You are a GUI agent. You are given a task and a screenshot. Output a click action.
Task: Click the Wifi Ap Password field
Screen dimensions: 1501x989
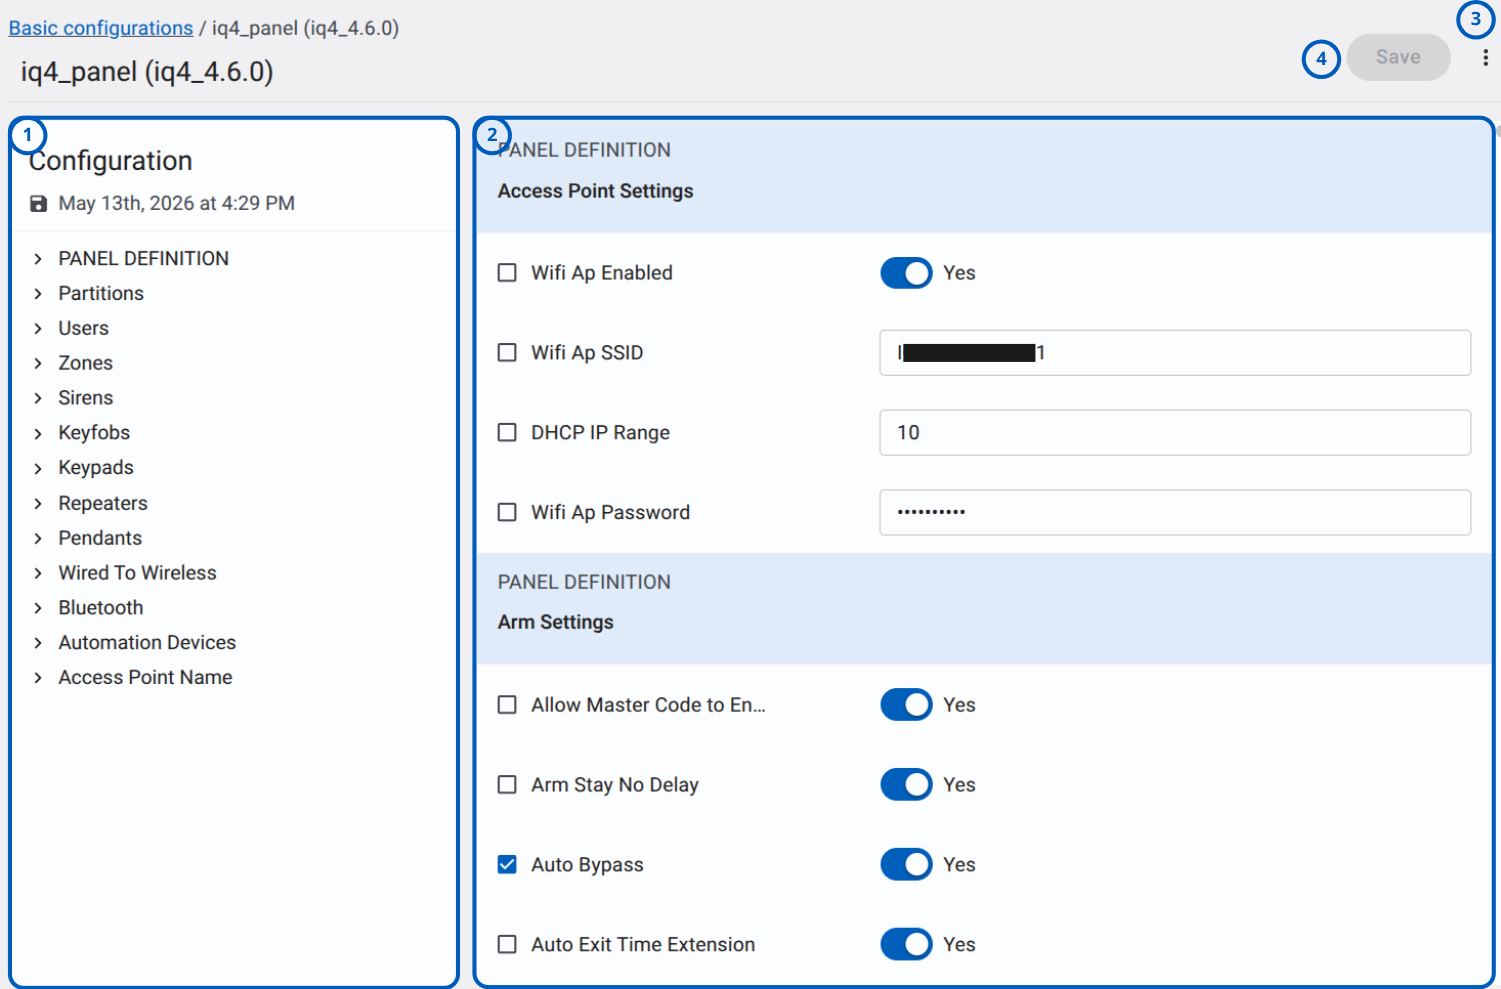[x=1175, y=513]
